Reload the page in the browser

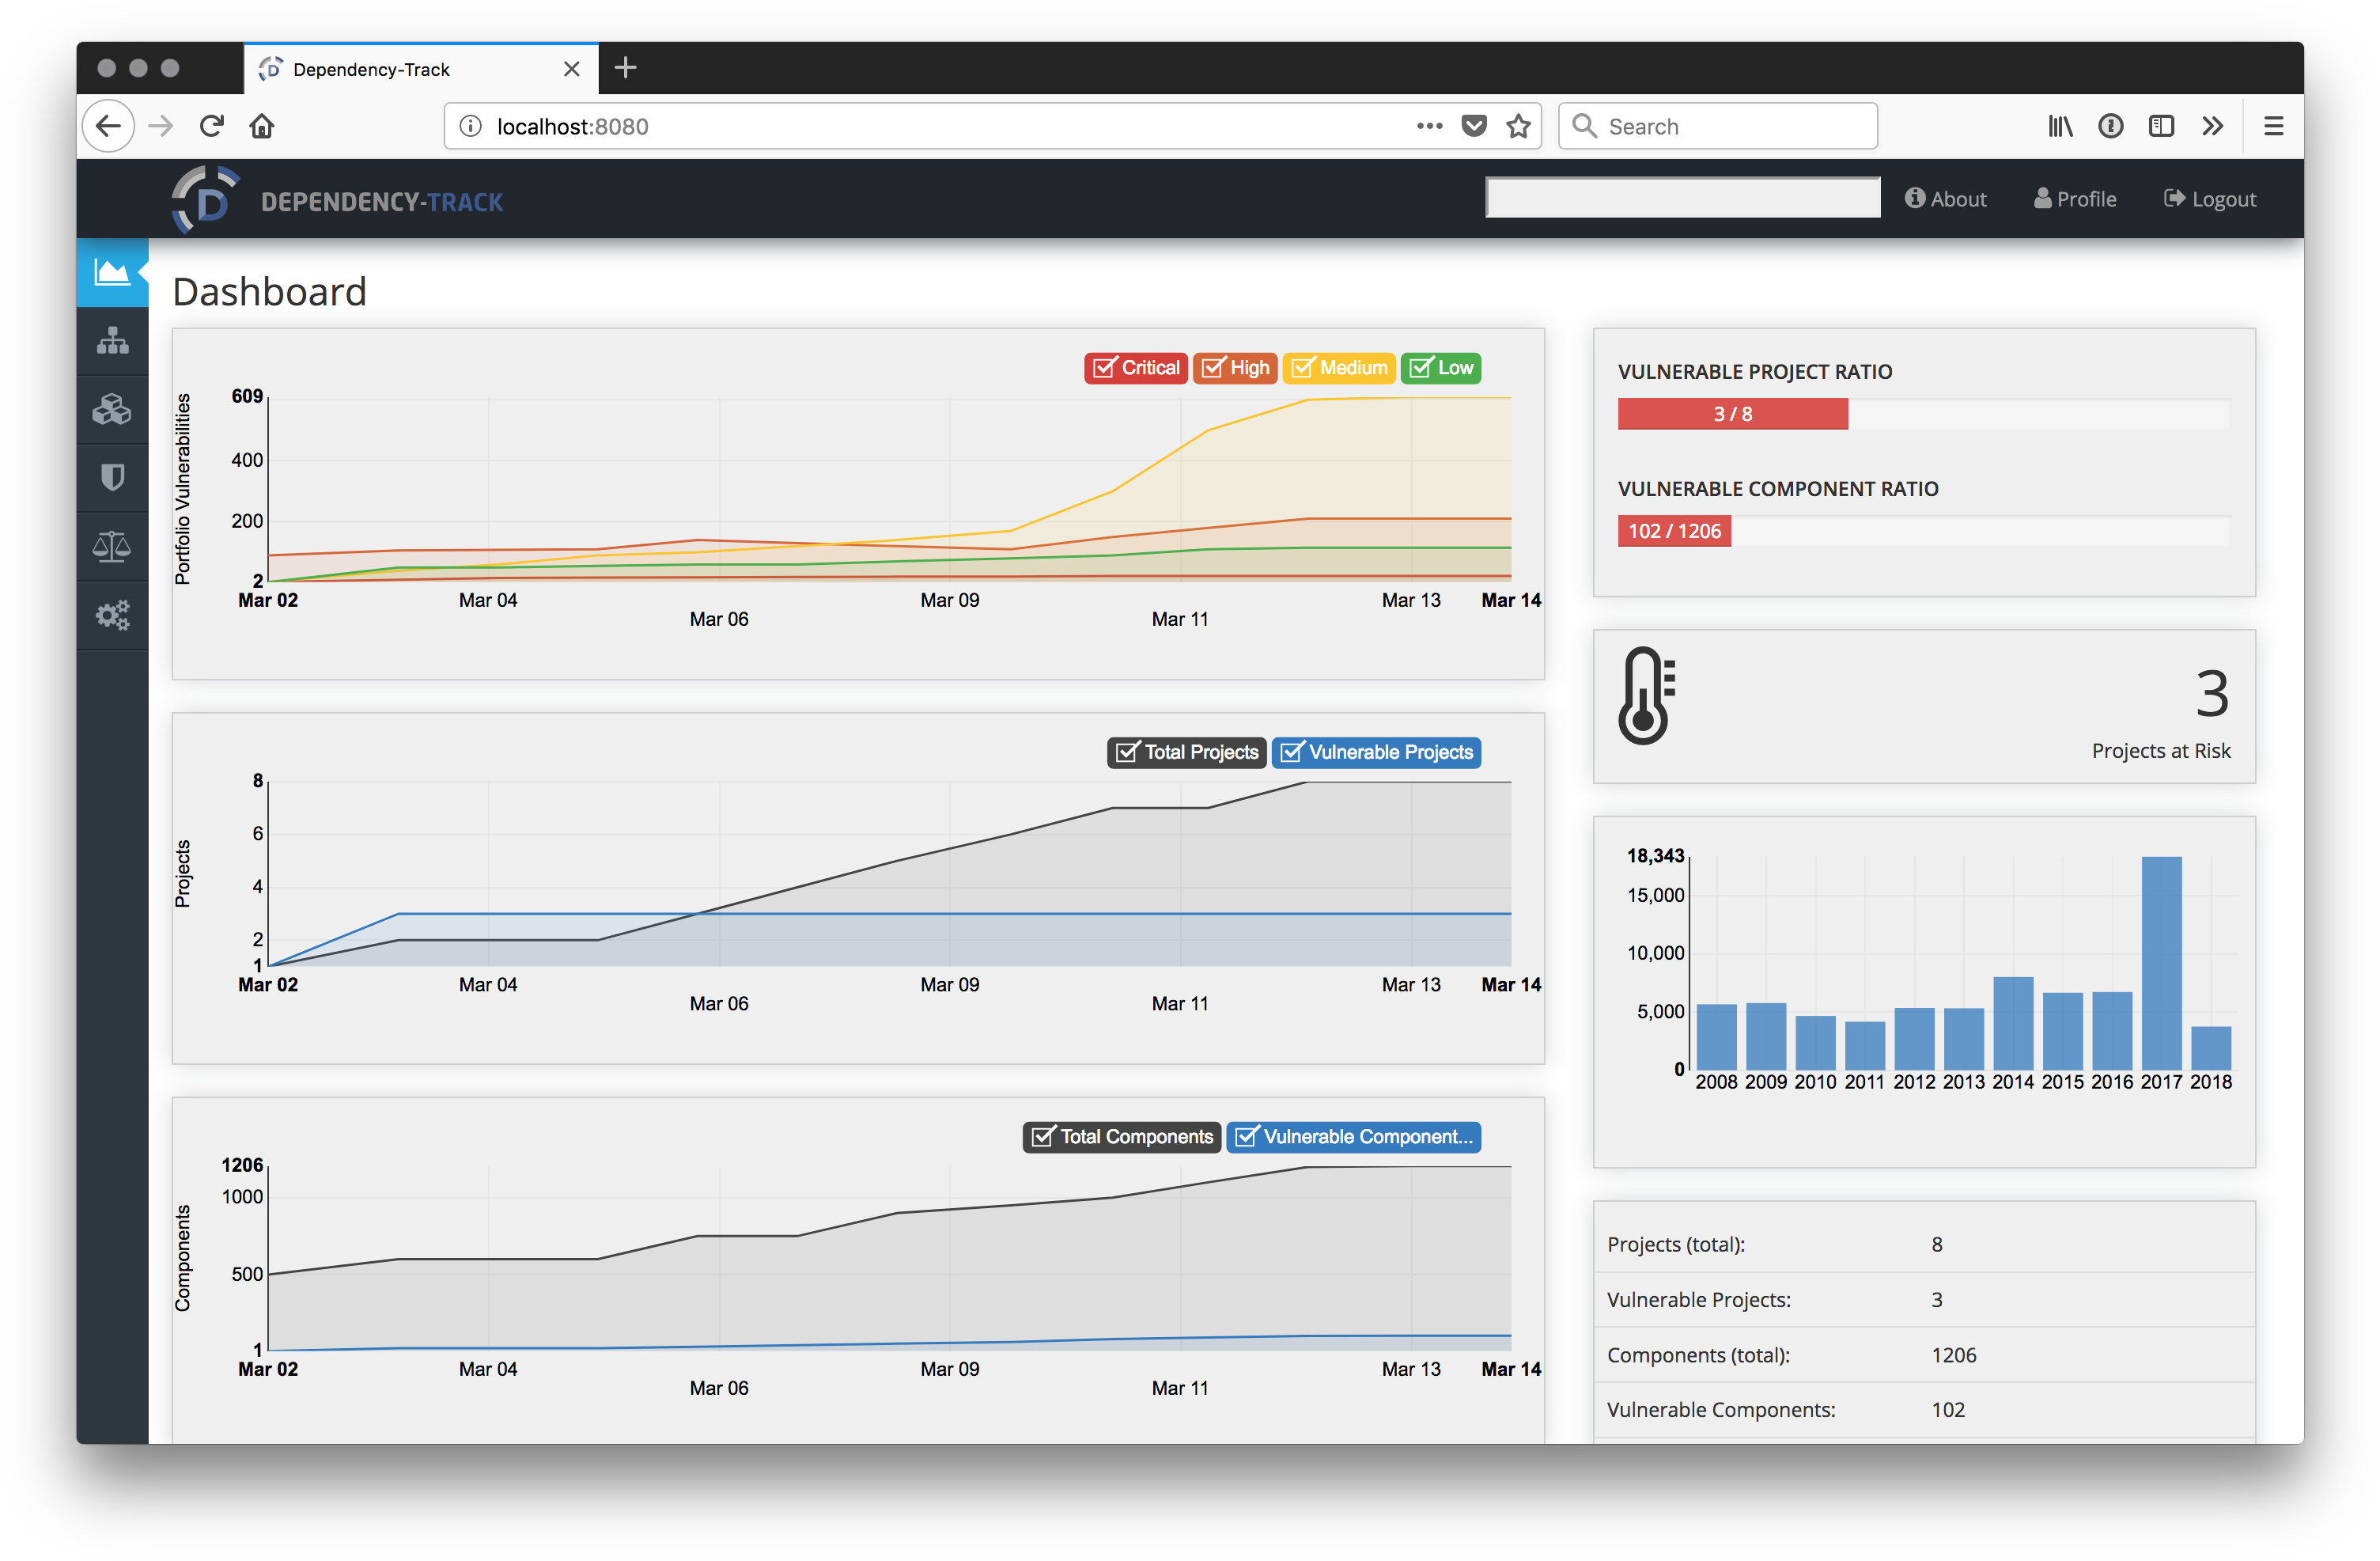(x=211, y=126)
